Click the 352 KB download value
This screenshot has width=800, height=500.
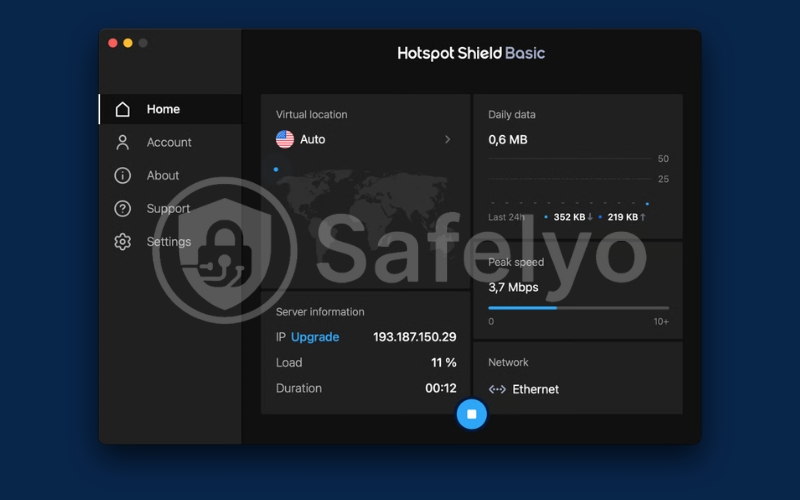pyautogui.click(x=569, y=217)
